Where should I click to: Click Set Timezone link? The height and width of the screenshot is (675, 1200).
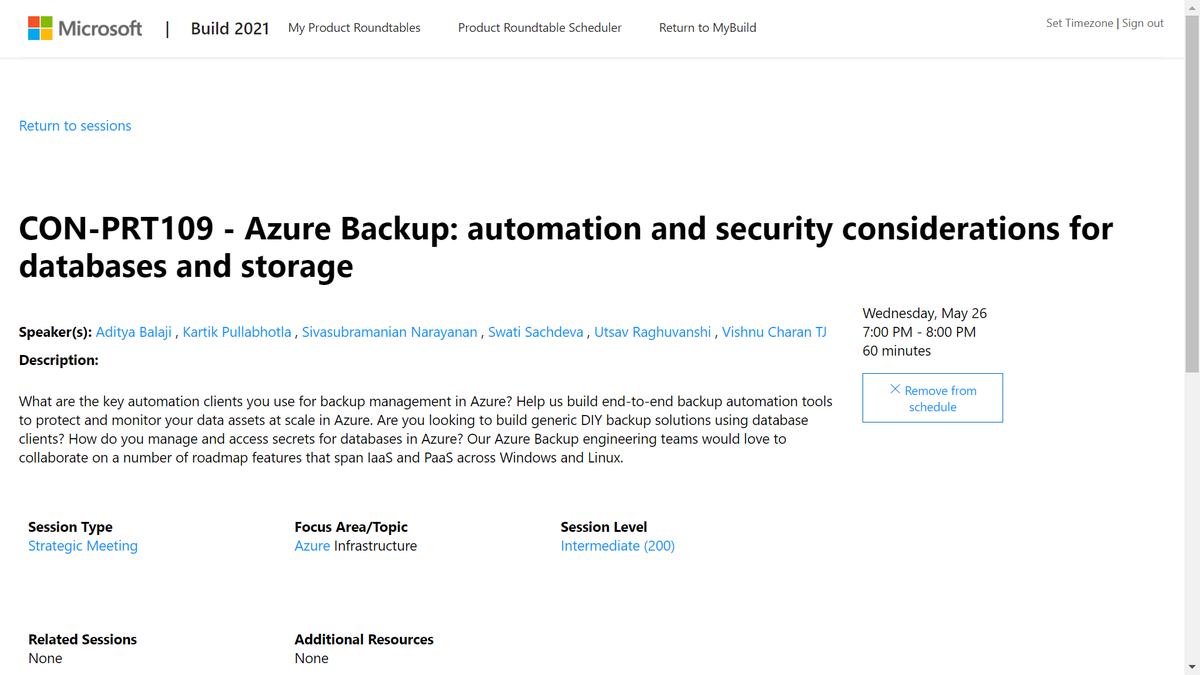pos(1079,23)
